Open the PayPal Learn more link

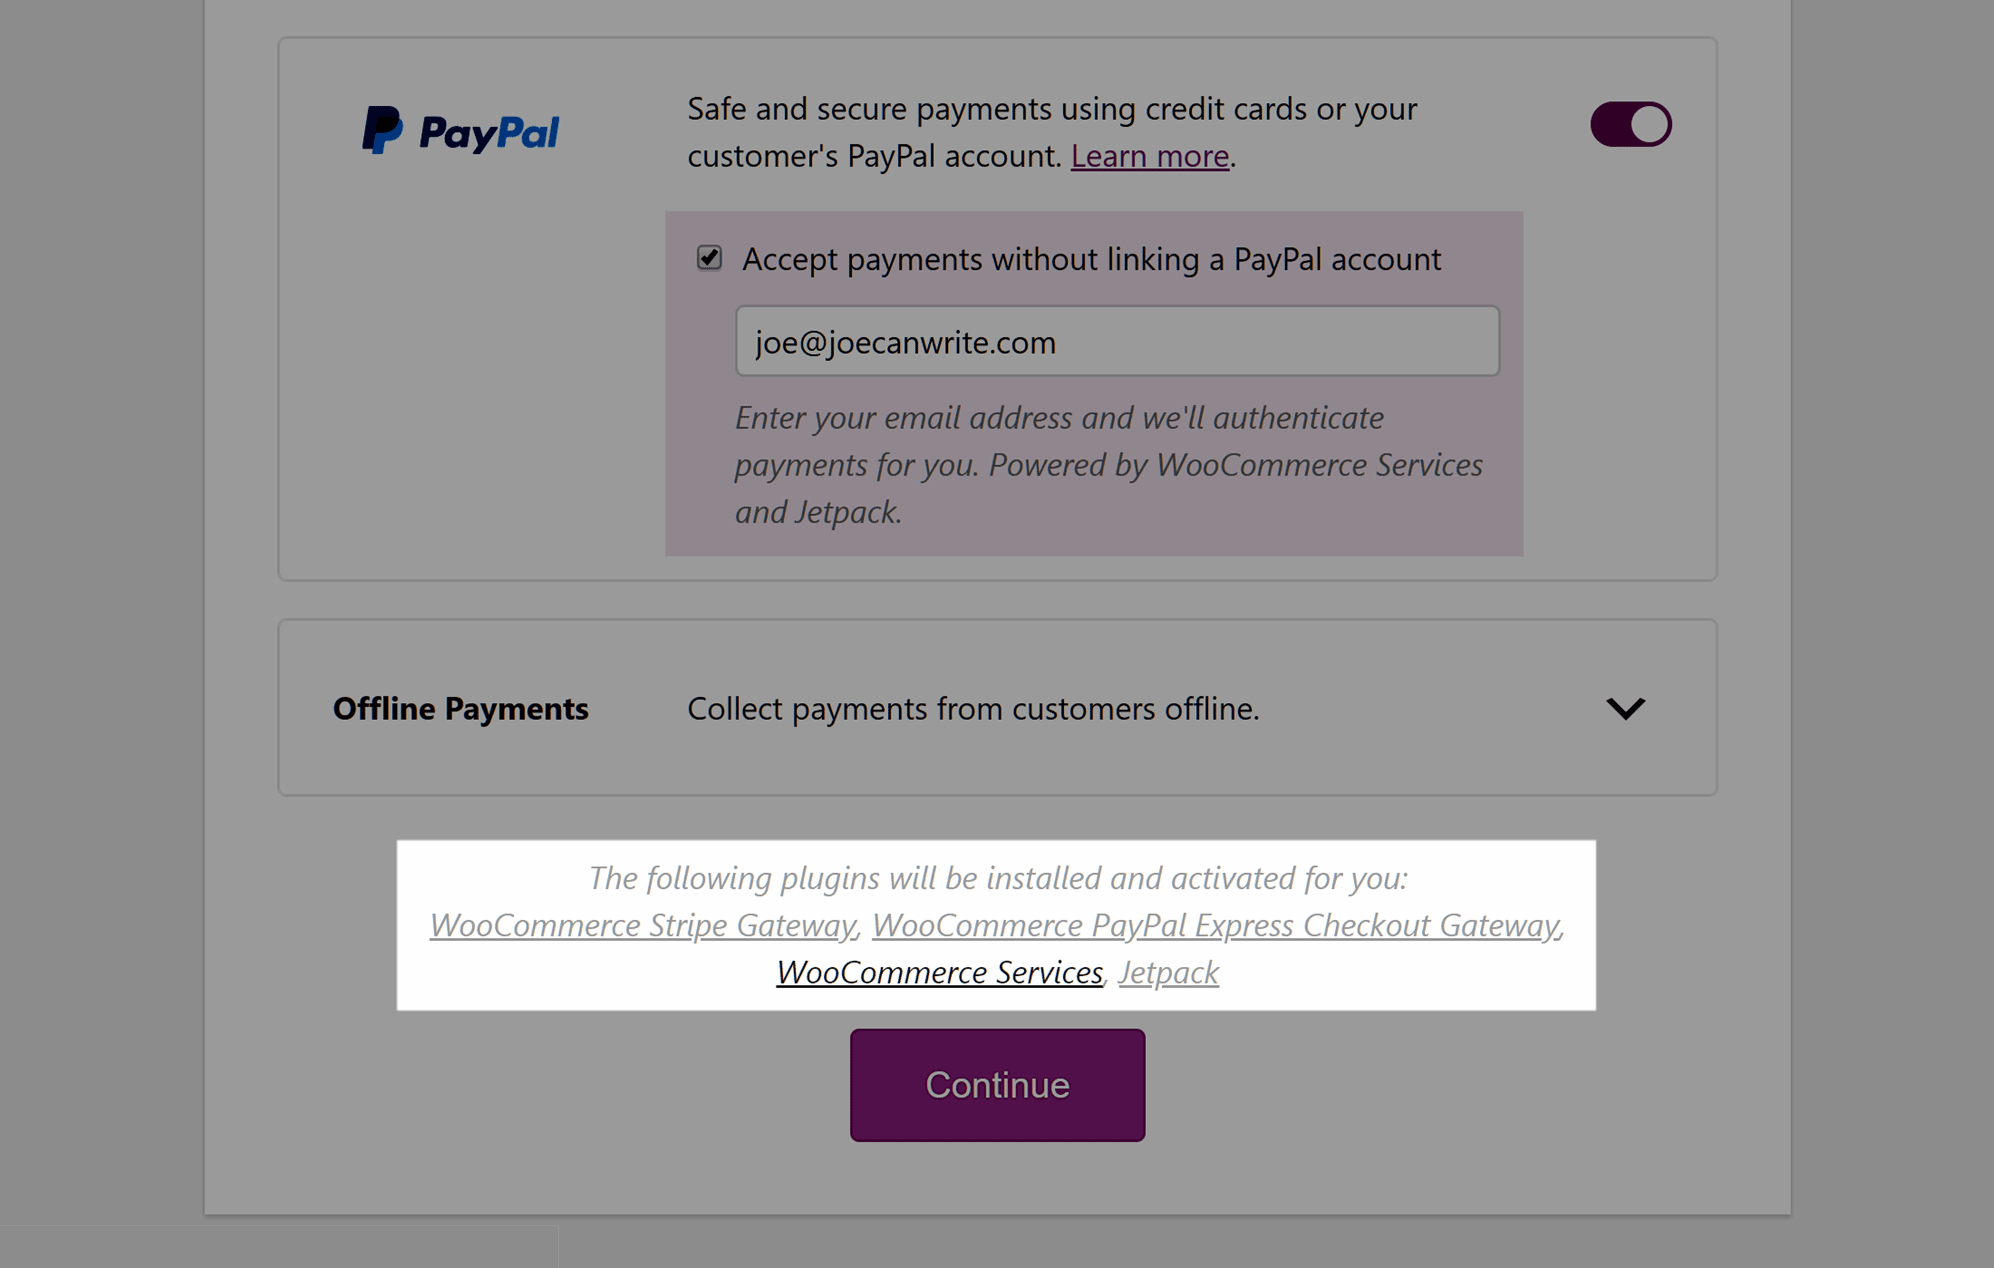pos(1149,156)
